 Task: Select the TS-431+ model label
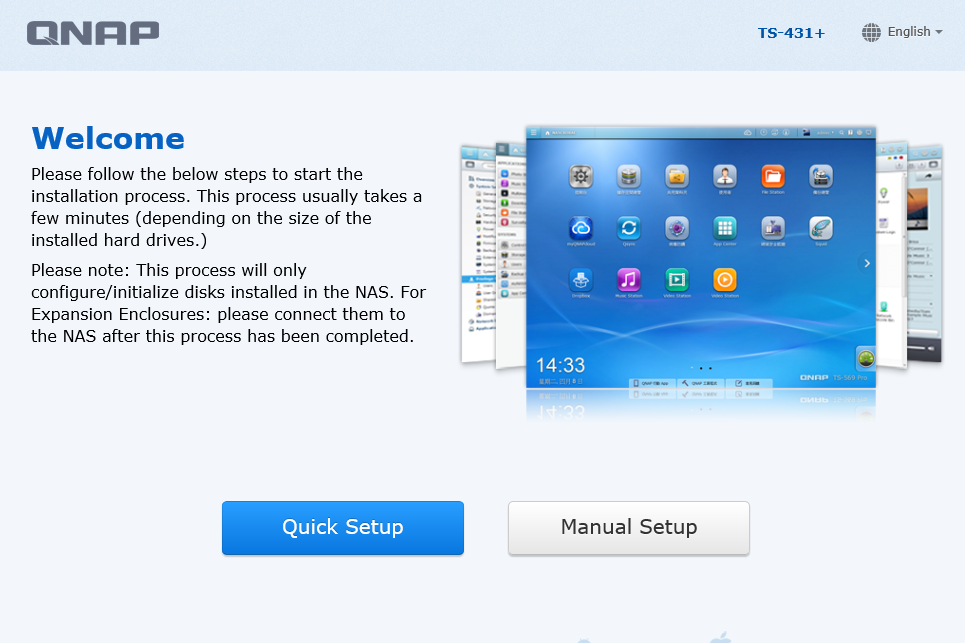click(x=791, y=33)
